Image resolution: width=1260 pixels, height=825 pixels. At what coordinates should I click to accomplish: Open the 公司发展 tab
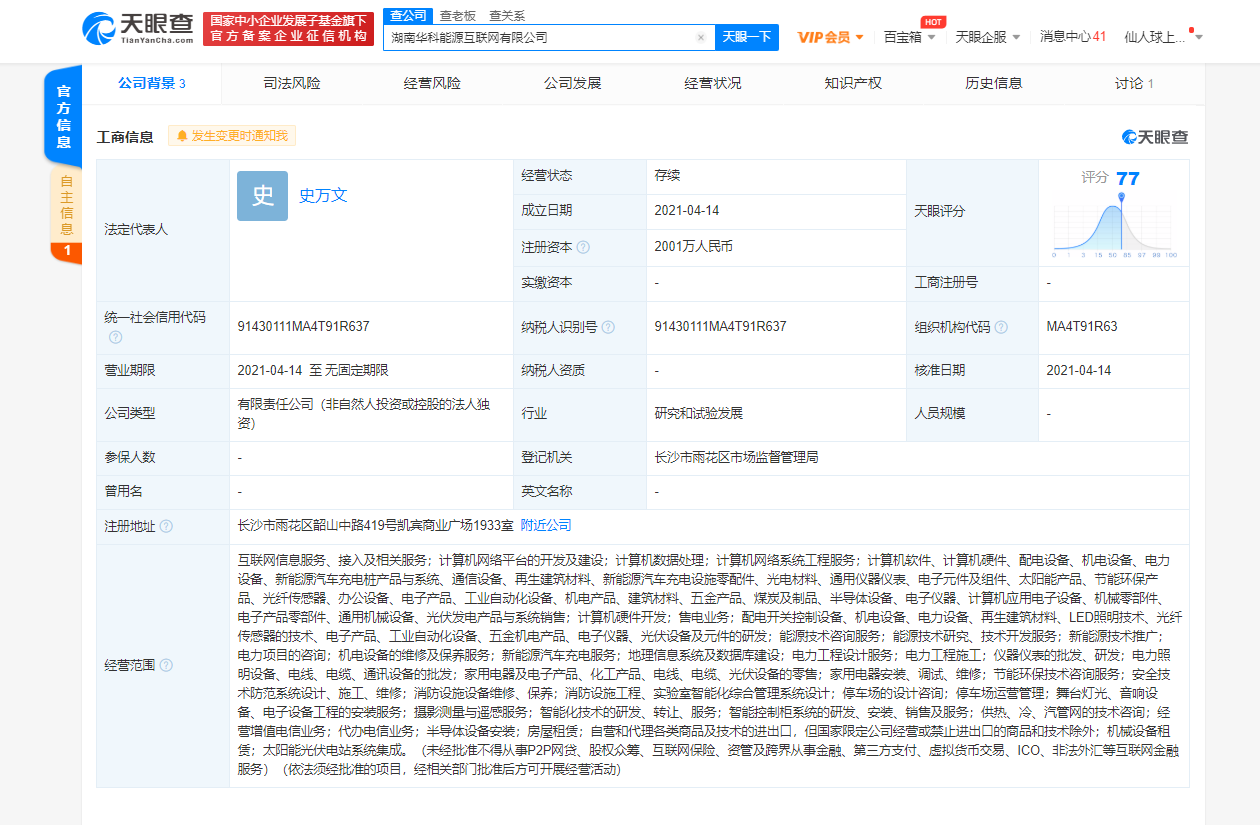coord(572,83)
